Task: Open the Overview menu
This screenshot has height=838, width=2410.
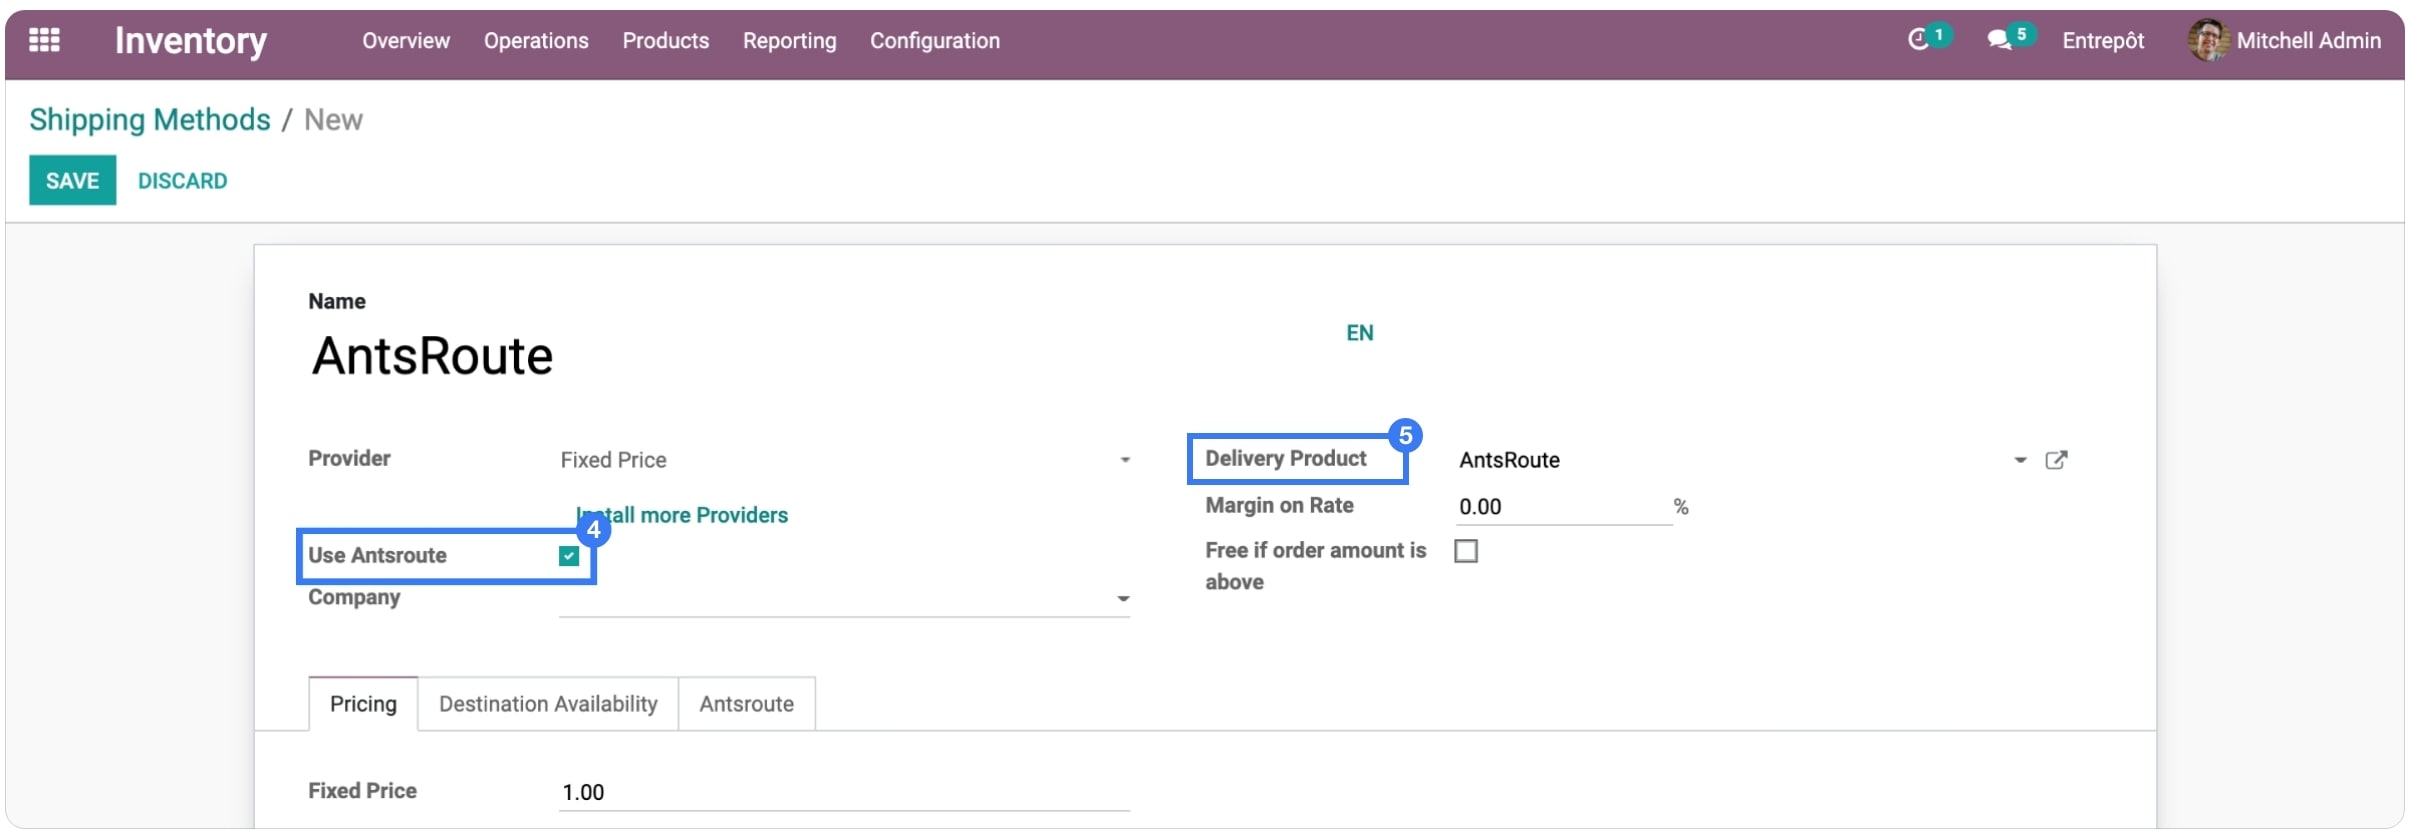Action: [406, 41]
